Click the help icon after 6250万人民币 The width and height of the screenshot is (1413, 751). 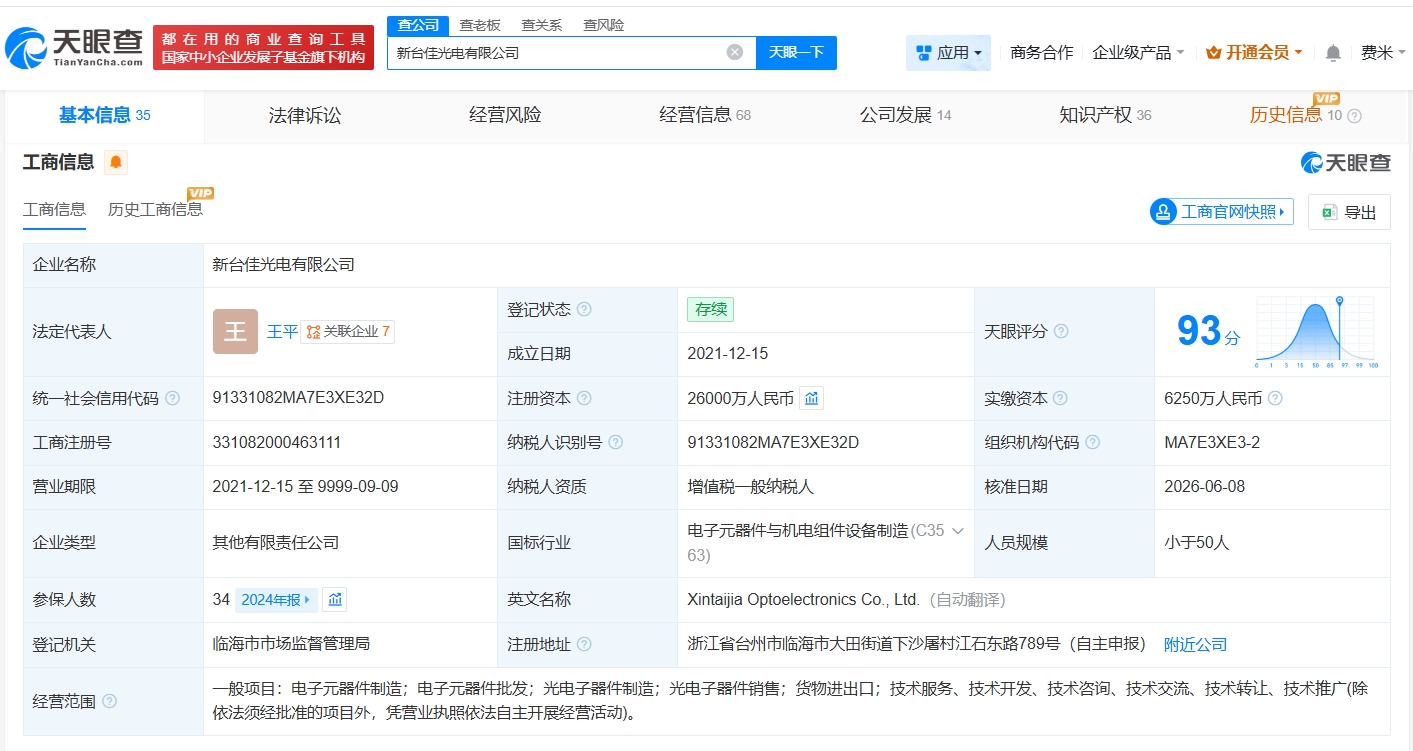(x=1275, y=398)
